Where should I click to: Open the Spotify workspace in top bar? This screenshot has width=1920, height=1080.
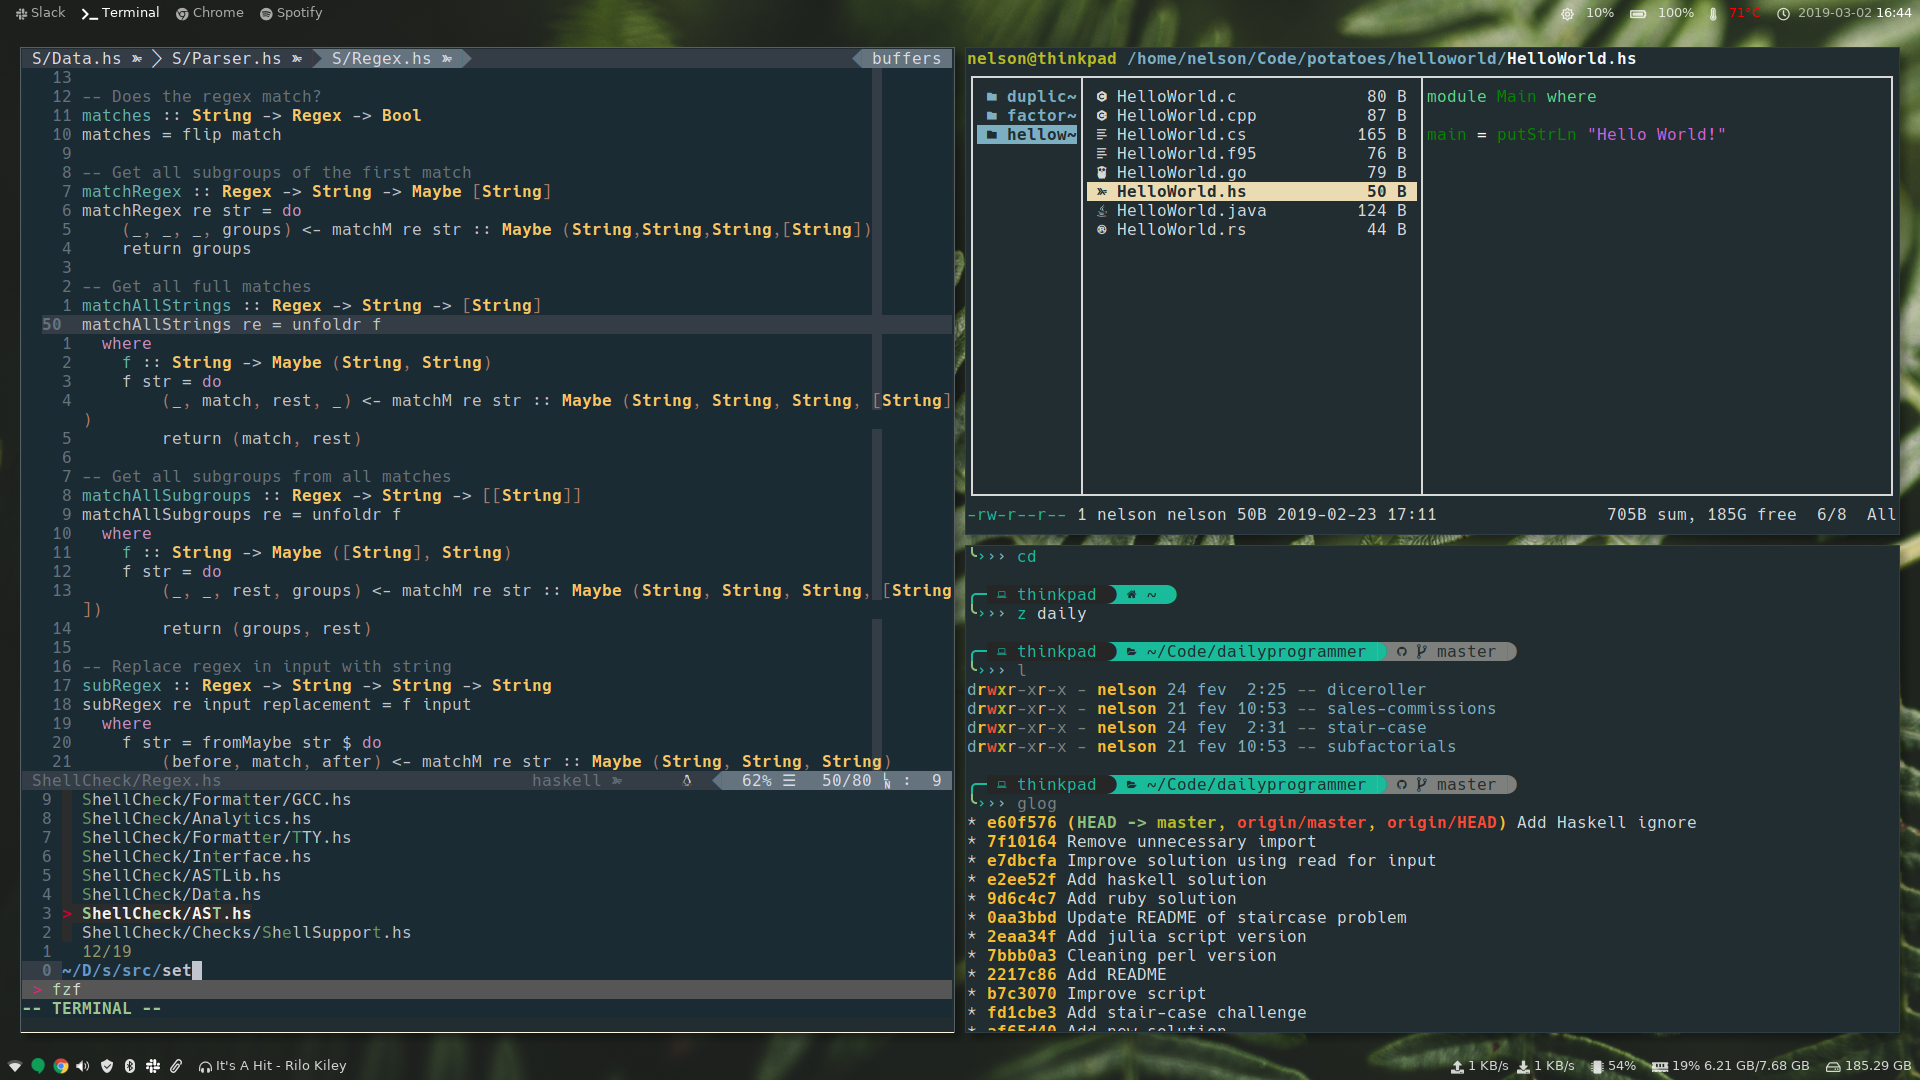tap(291, 13)
